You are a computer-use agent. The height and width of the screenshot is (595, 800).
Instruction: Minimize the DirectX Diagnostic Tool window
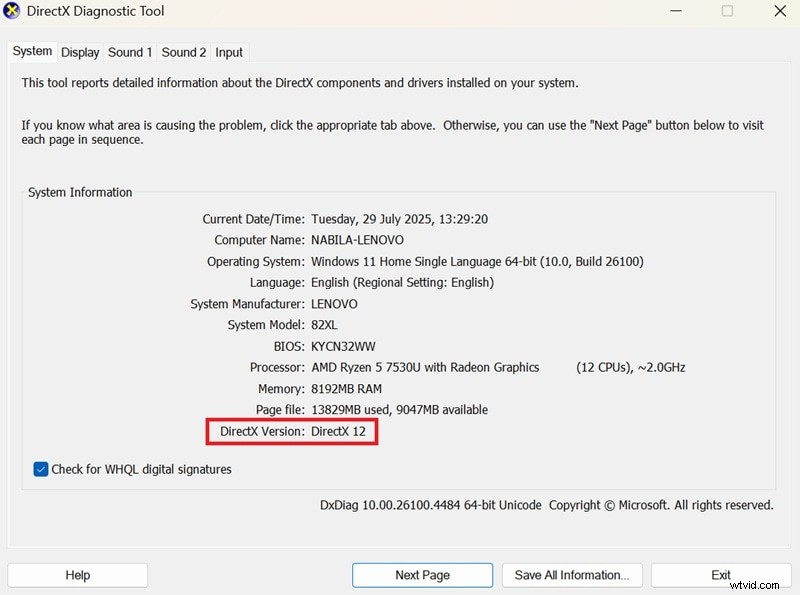click(677, 11)
